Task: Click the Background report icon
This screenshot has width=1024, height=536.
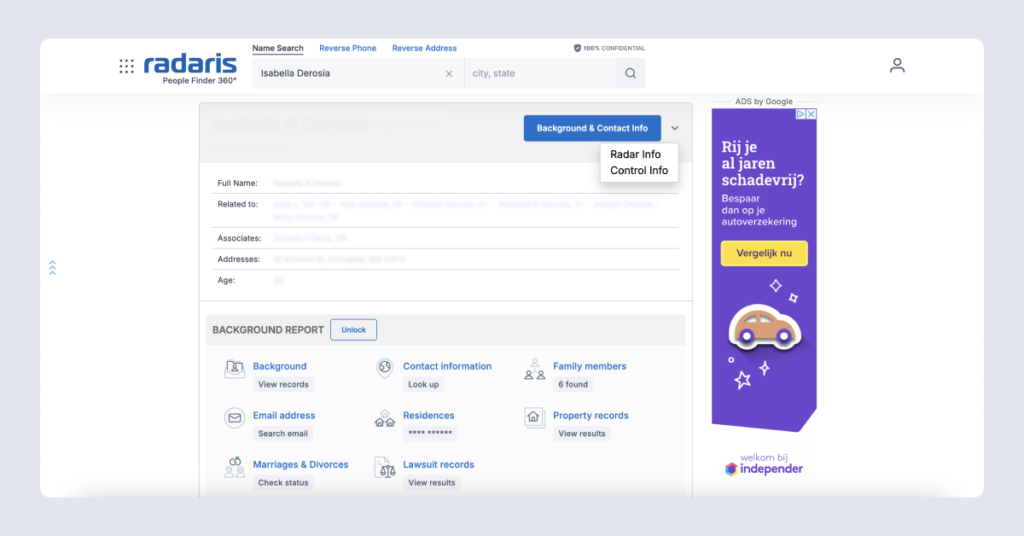Action: pos(235,369)
